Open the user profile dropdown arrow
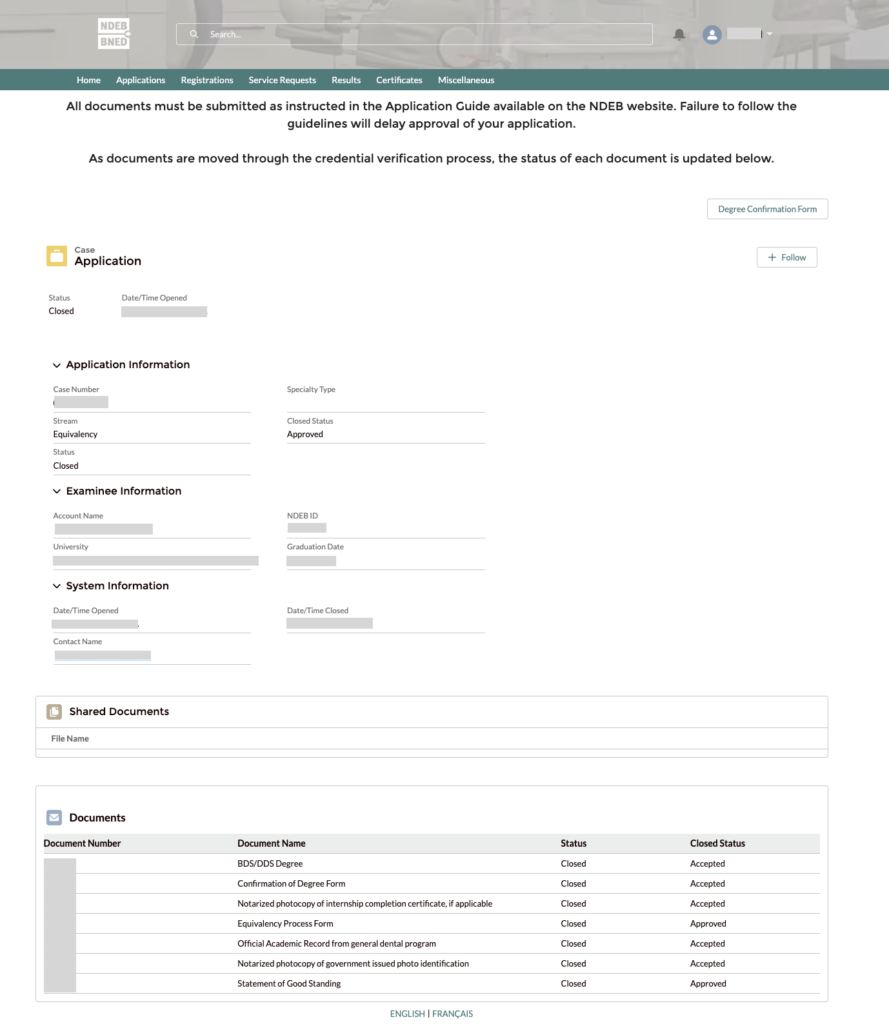This screenshot has height=1024, width=889. (769, 34)
